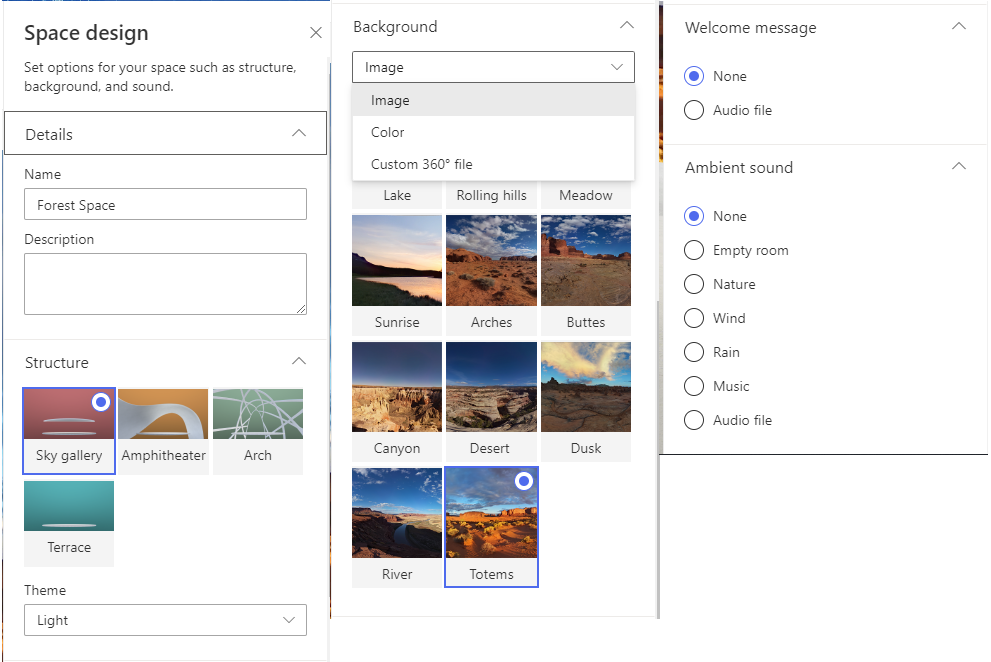The image size is (991, 662).
Task: Select the Dusk background image
Action: coord(585,386)
